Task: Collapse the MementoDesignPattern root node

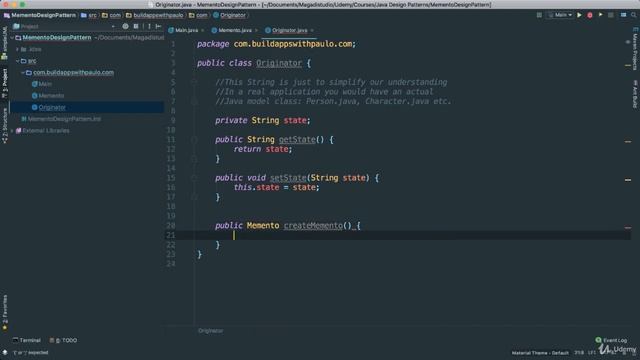Action: (x=12, y=38)
